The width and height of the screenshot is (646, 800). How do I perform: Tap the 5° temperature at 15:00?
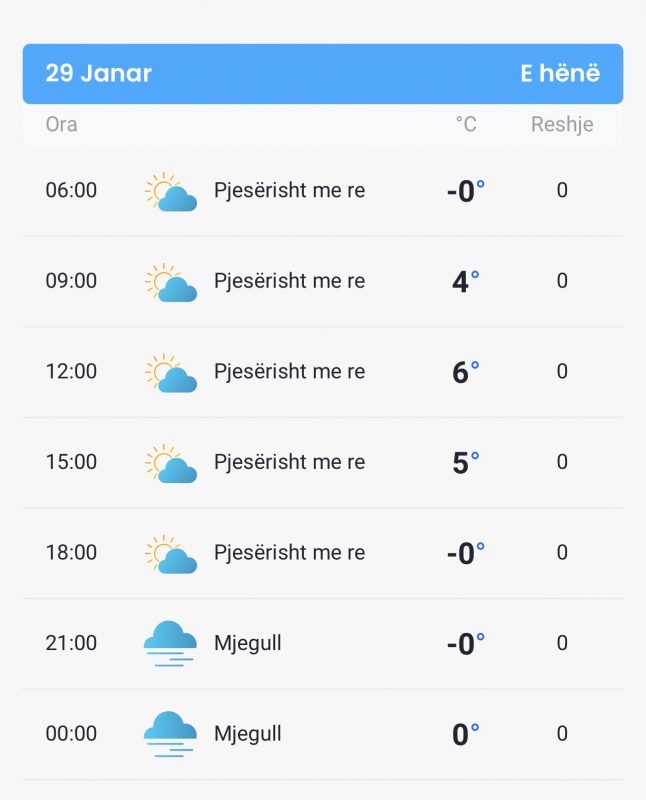(466, 463)
